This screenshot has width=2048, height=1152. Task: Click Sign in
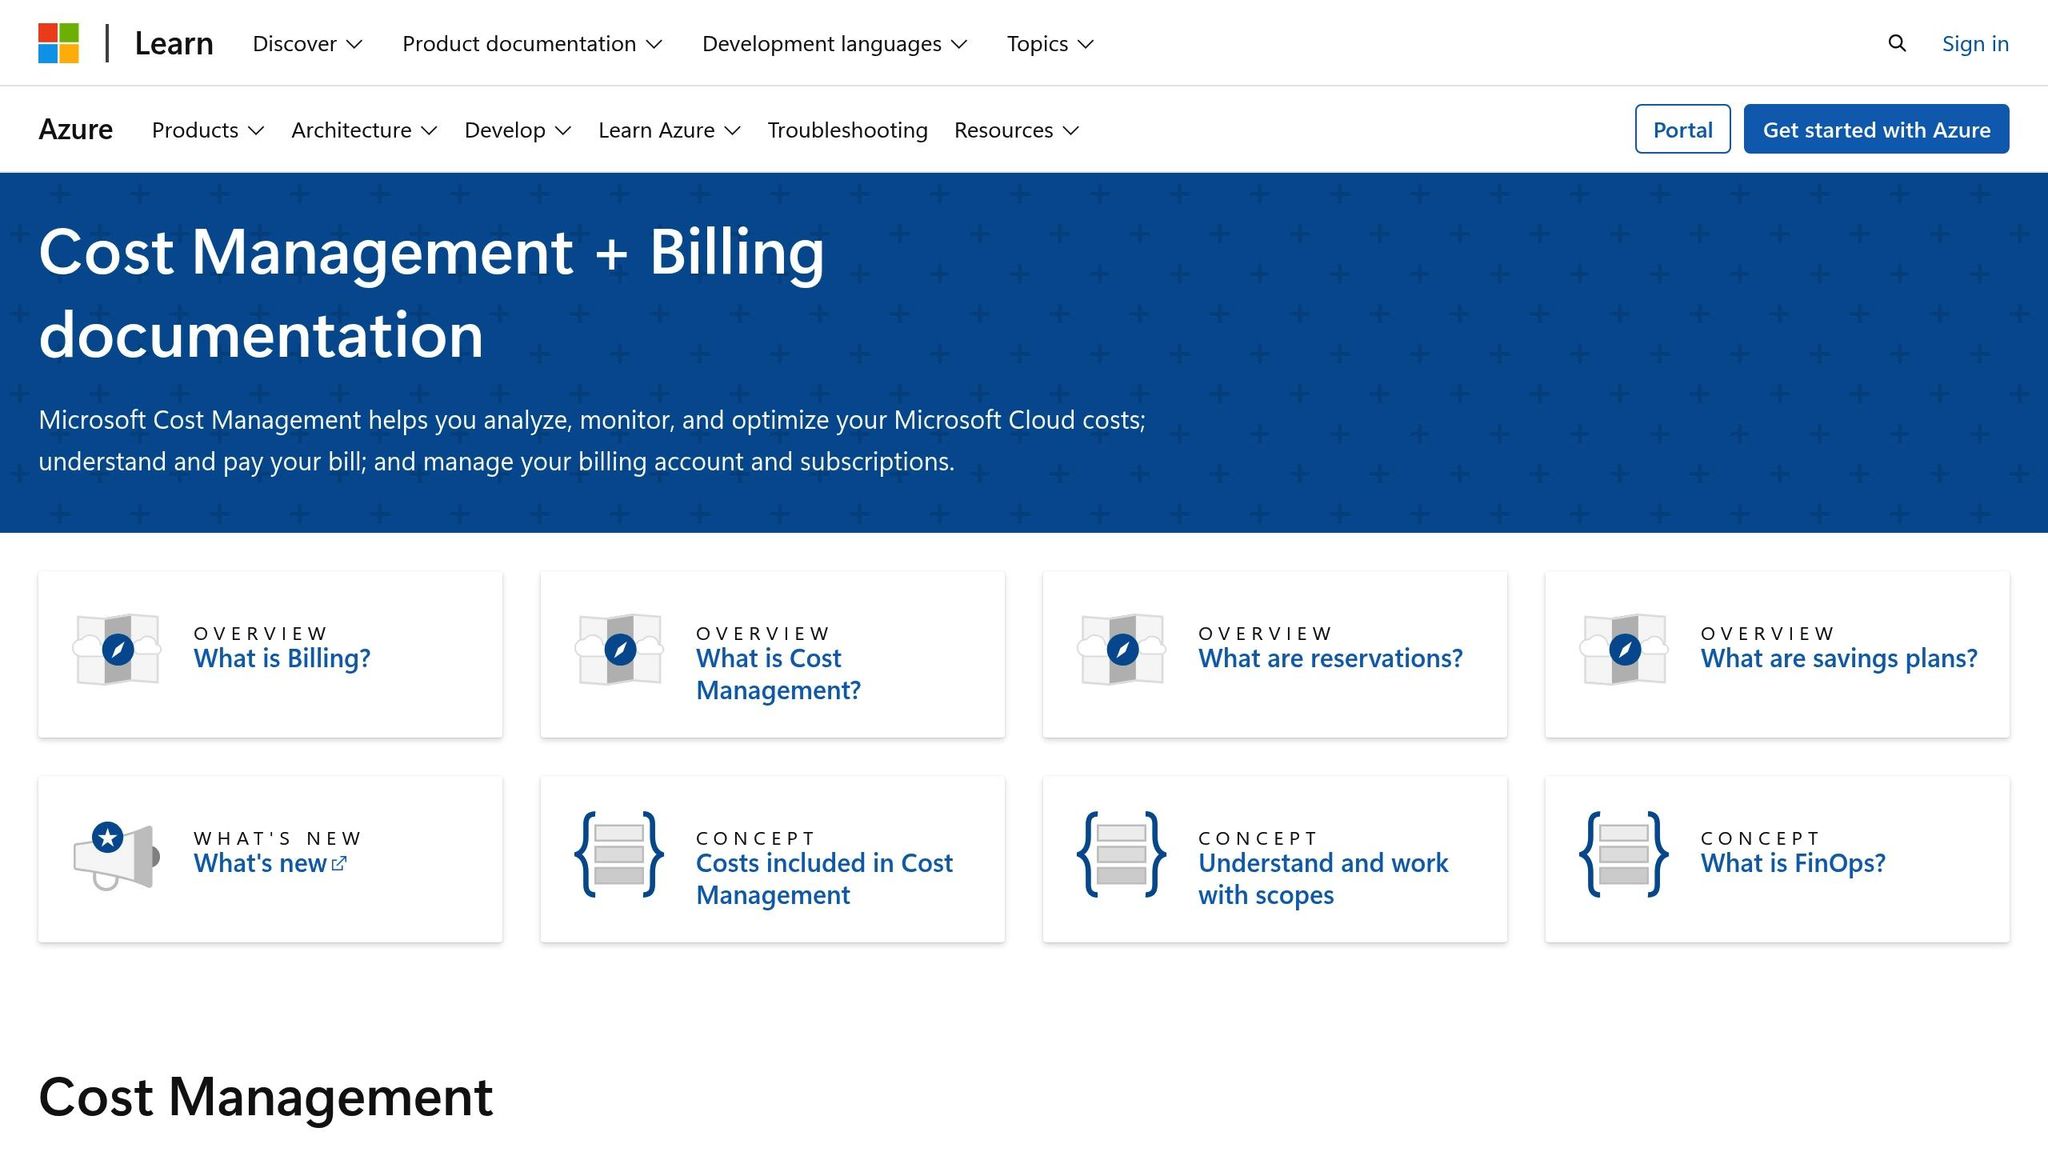coord(1975,43)
